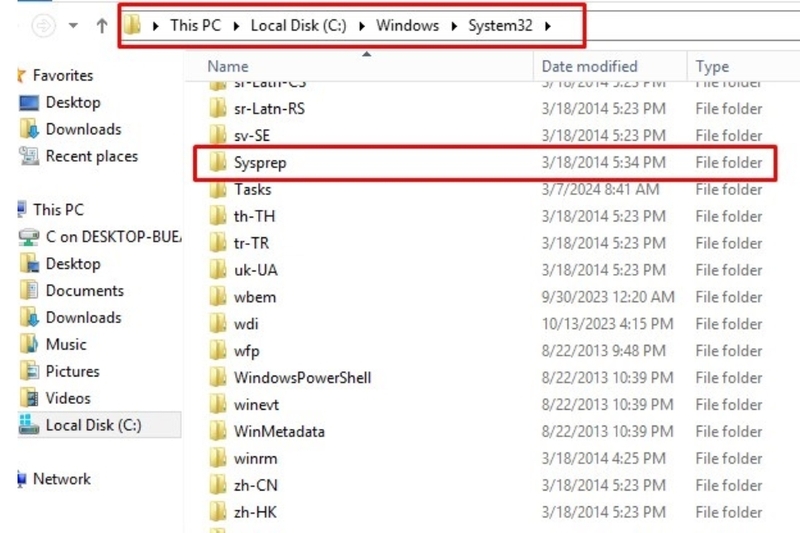Click the wbem folder icon

coord(218,296)
